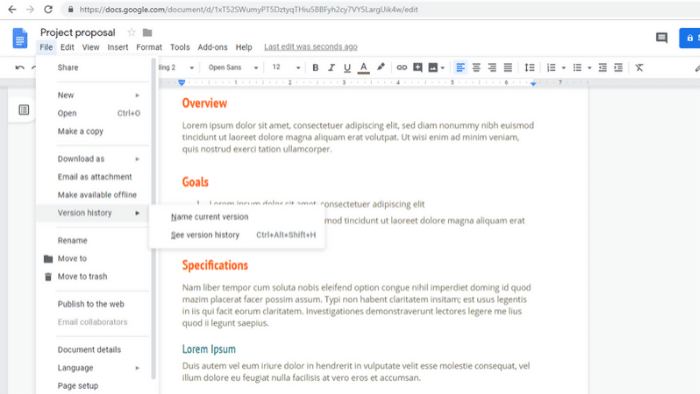
Task: Toggle underline formatting
Action: pos(347,68)
